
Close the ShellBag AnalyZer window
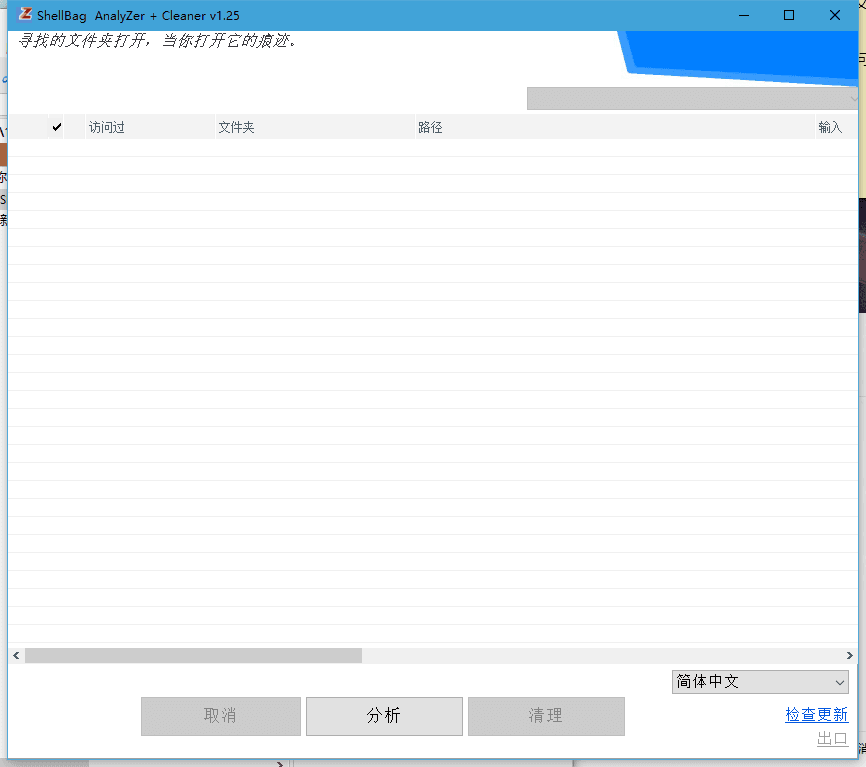[835, 15]
